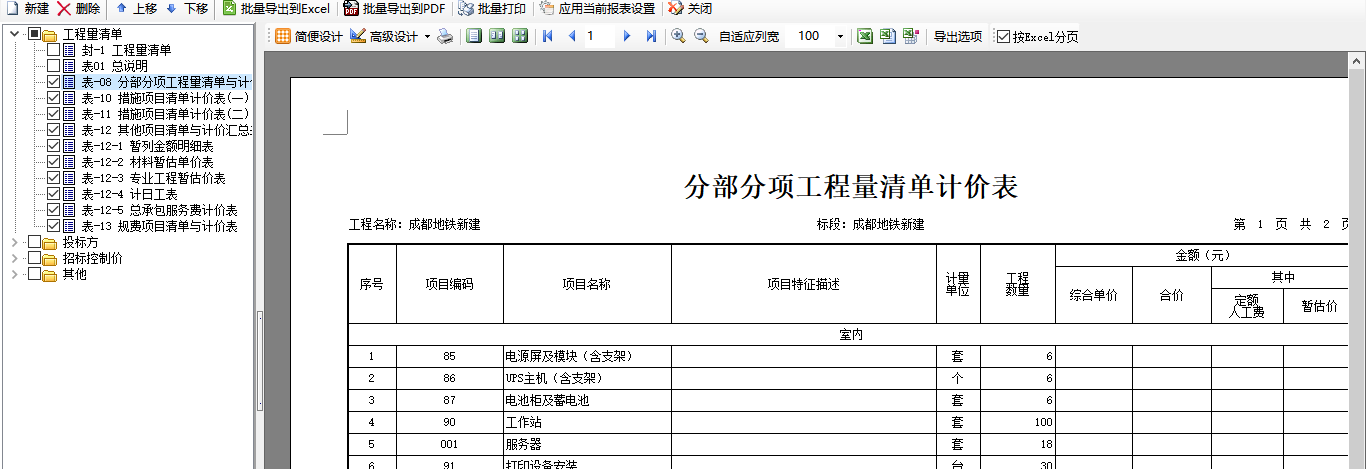Screen dimensions: 1366x469
Task: Go to last page
Action: 651,36
